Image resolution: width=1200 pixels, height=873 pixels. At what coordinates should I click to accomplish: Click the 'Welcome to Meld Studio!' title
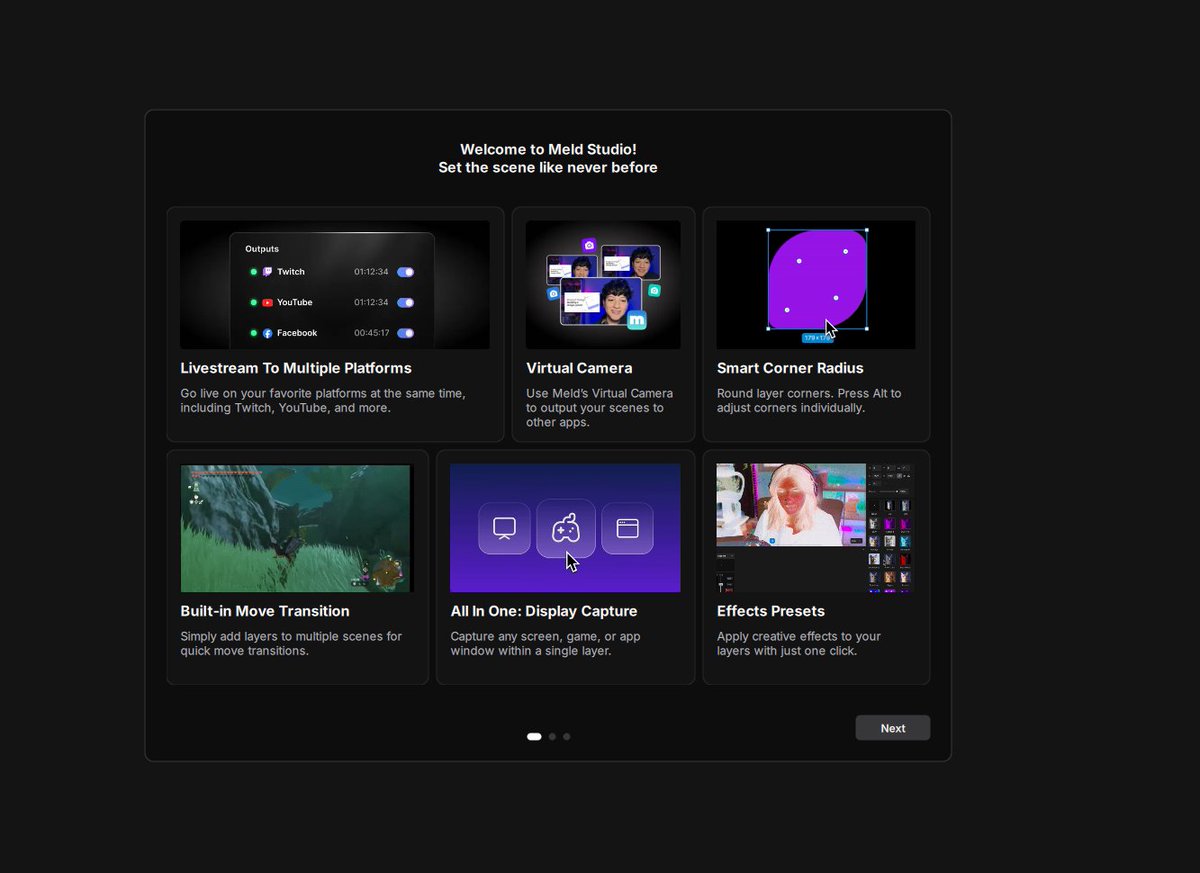tap(548, 150)
